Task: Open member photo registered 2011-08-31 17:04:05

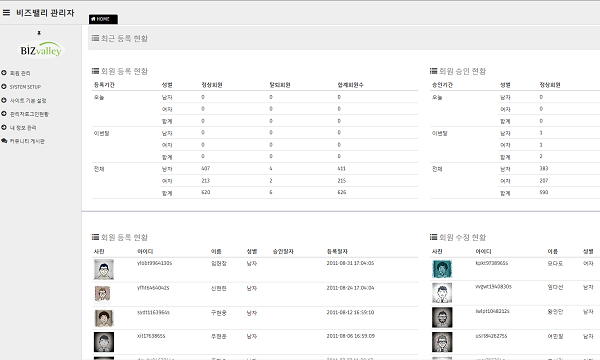Action: tap(104, 270)
